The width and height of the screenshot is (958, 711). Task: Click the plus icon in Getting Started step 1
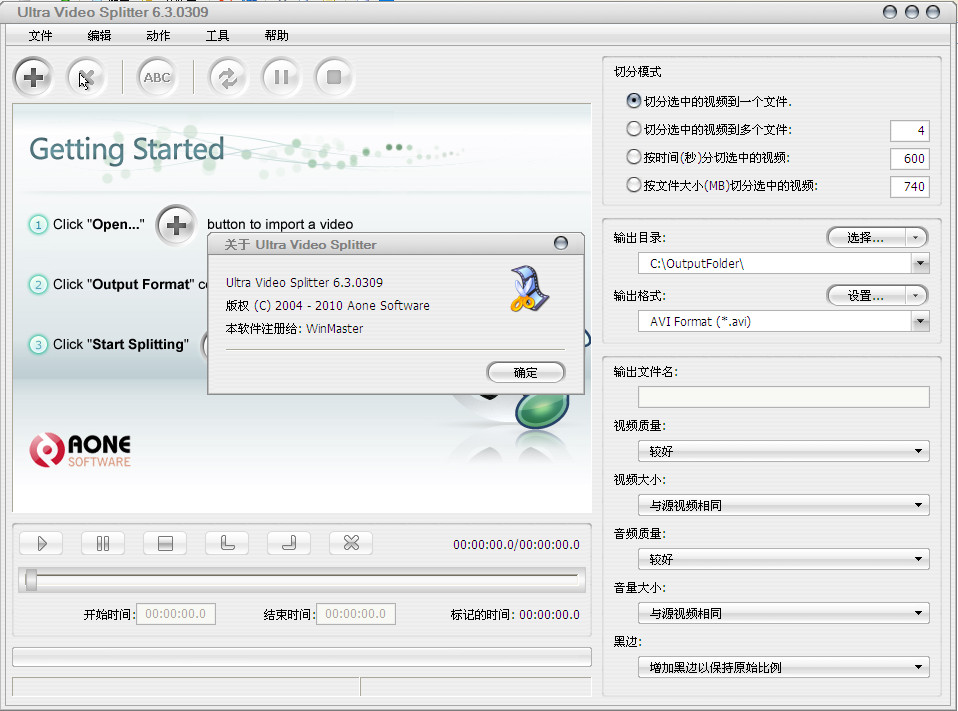[x=177, y=225]
